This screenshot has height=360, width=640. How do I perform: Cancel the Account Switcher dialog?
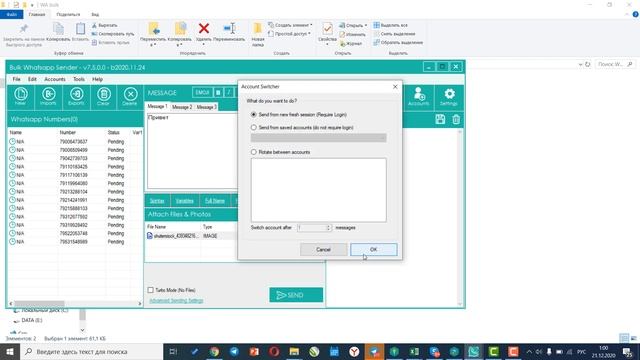(x=323, y=249)
